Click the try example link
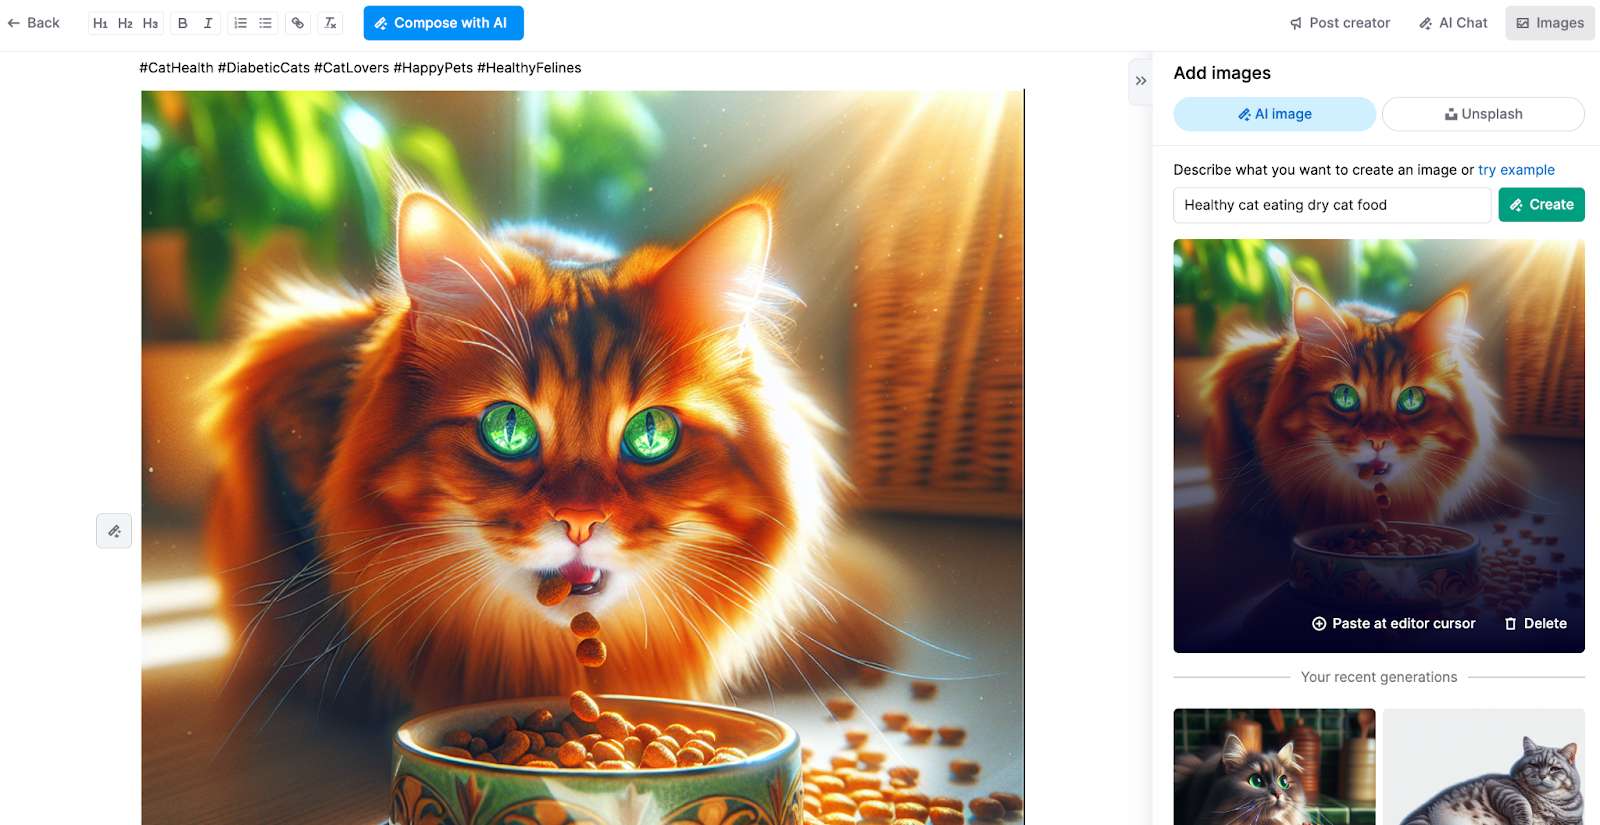 pyautogui.click(x=1516, y=170)
